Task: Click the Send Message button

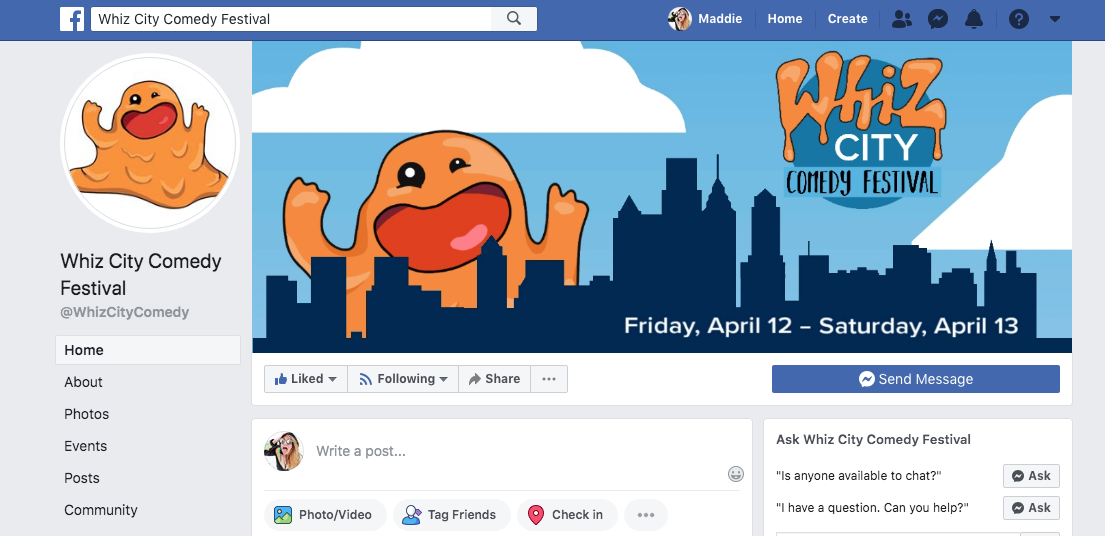Action: pyautogui.click(x=915, y=379)
